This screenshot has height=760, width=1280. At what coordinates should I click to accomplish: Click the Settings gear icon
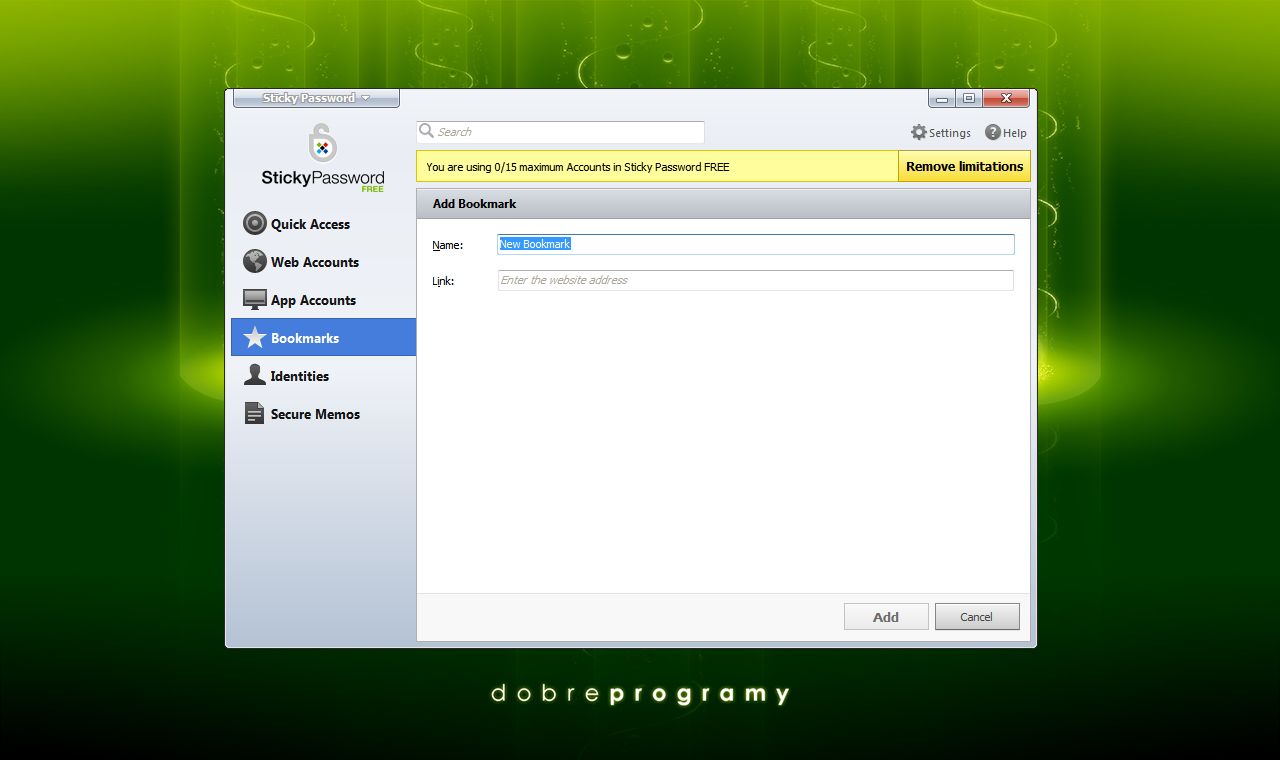coord(919,132)
